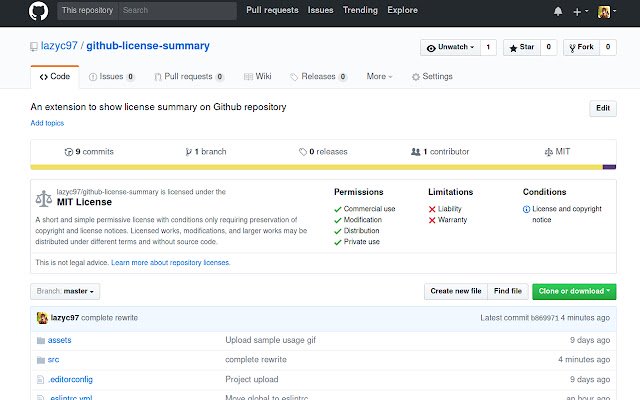Screen dimensions: 640x400
Task: Click Issues in the top navigation
Action: pos(320,10)
